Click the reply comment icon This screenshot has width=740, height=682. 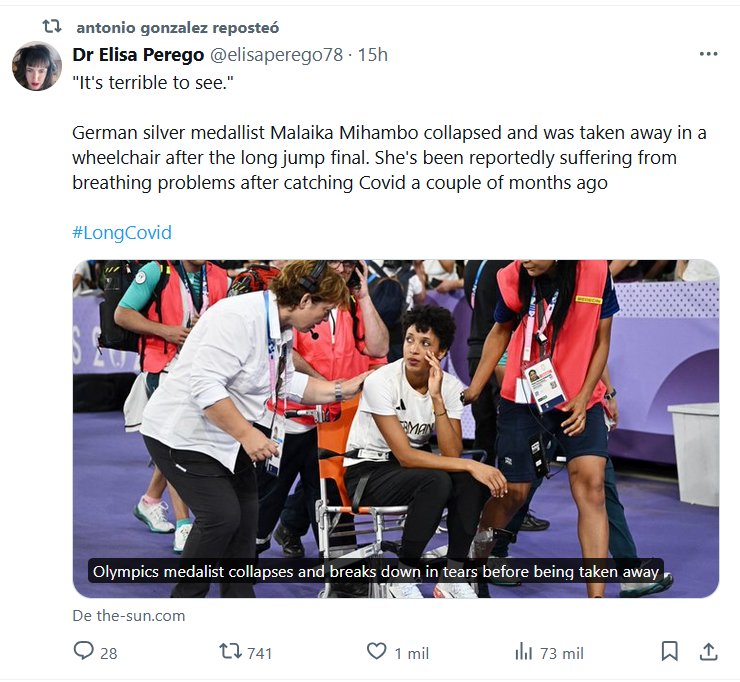pyautogui.click(x=84, y=652)
